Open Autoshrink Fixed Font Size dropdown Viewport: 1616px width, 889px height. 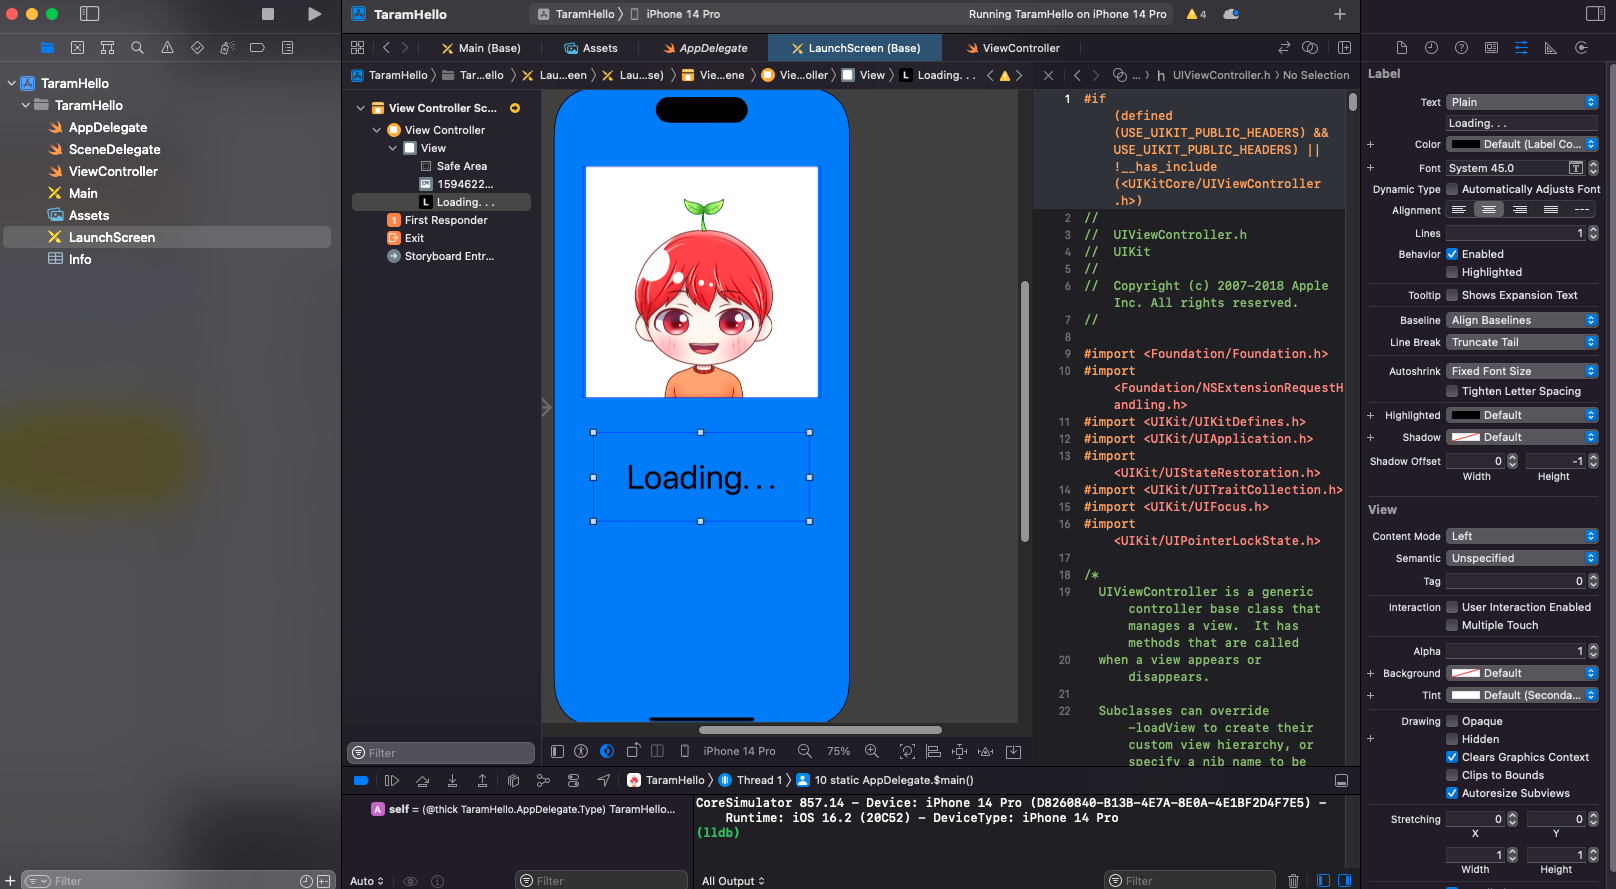point(1522,371)
